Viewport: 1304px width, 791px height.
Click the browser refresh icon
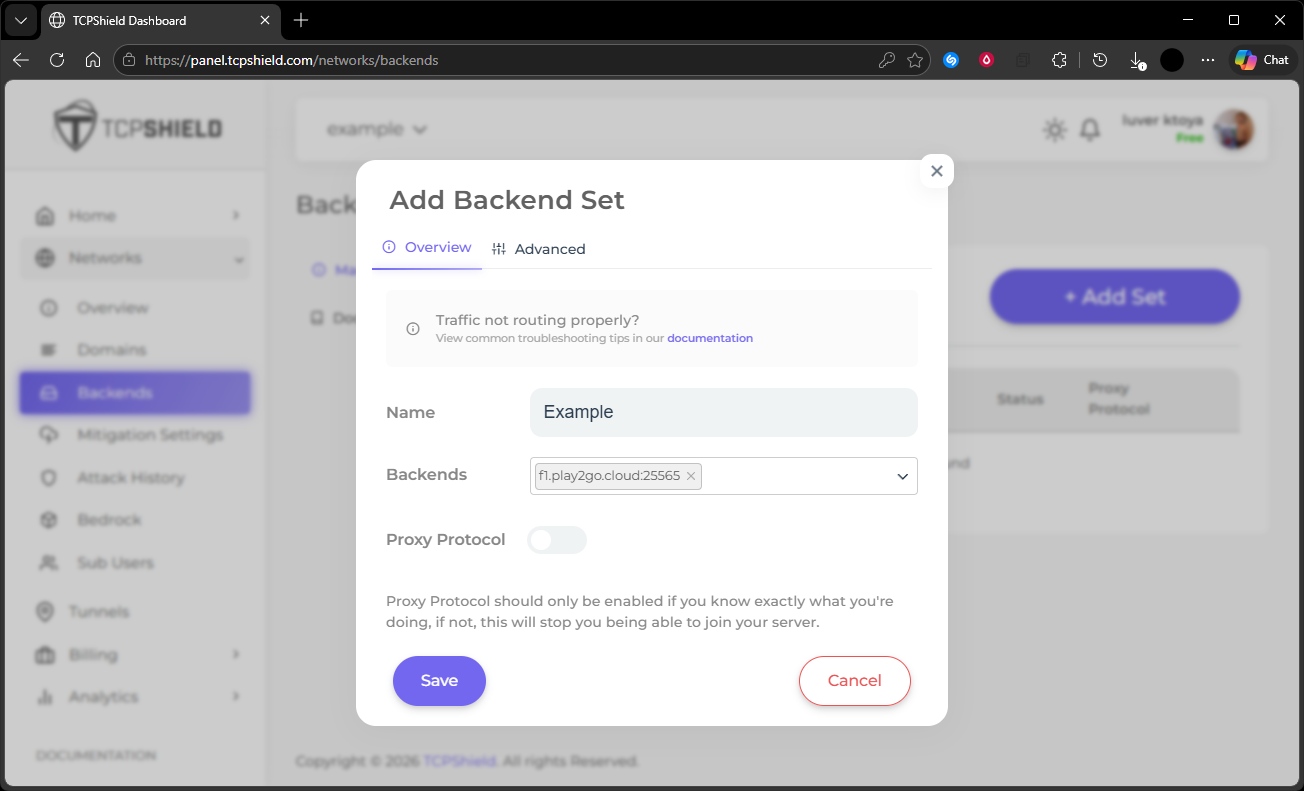(57, 60)
